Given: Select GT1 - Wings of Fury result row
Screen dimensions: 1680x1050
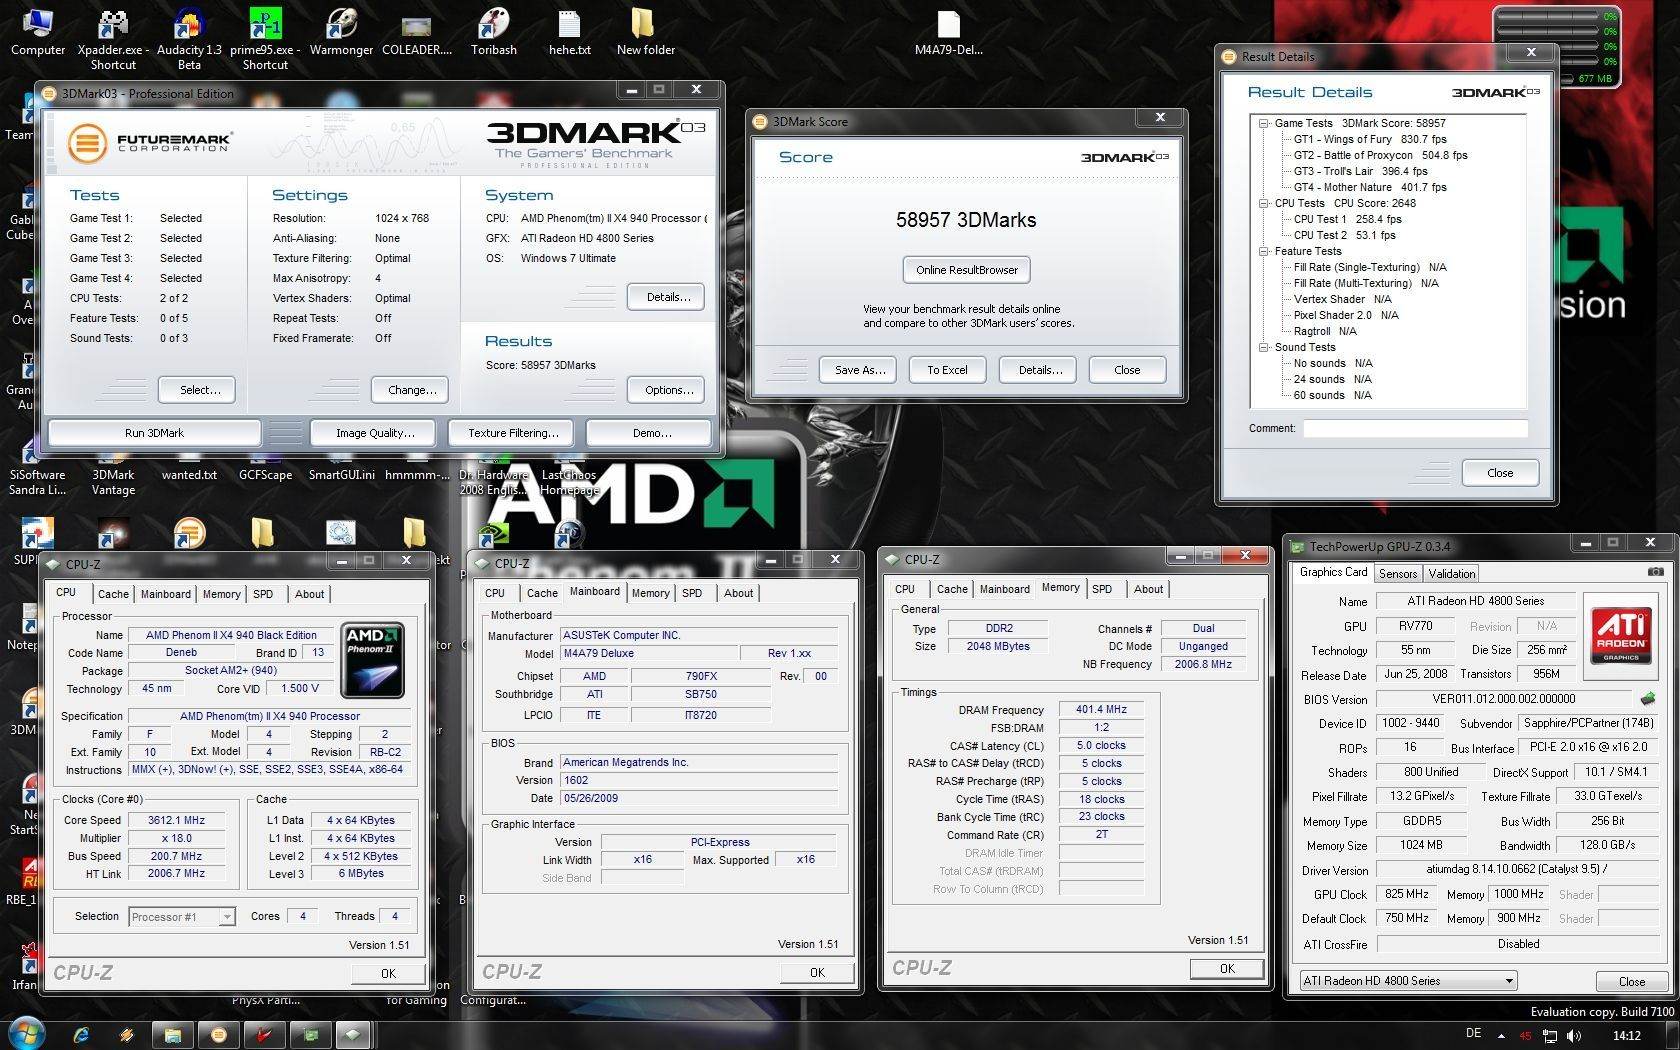Looking at the screenshot, I should [1370, 139].
